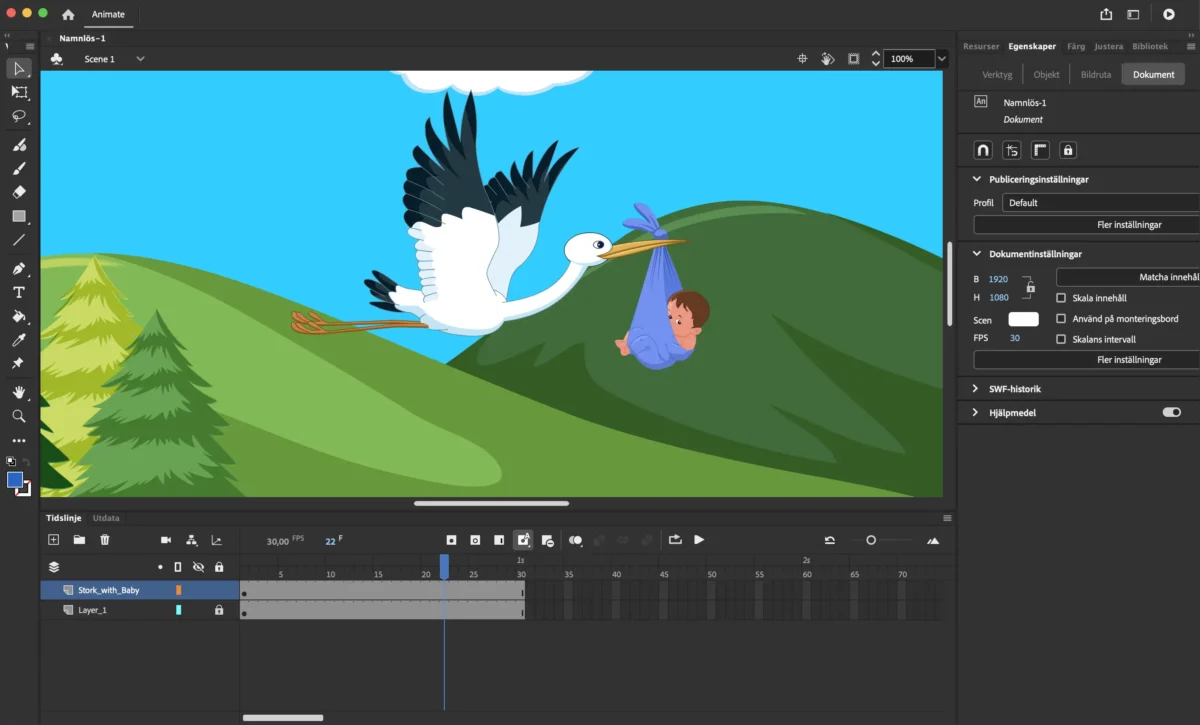
Task: Insert a frame in the timeline
Action: click(499, 540)
